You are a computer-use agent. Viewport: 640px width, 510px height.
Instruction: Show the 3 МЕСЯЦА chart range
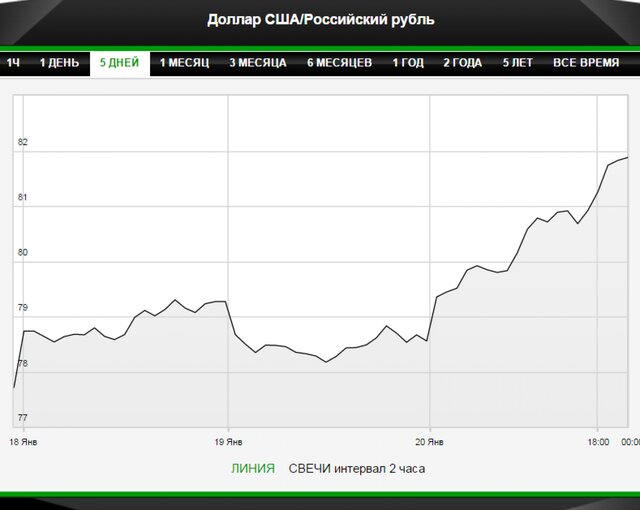click(257, 63)
